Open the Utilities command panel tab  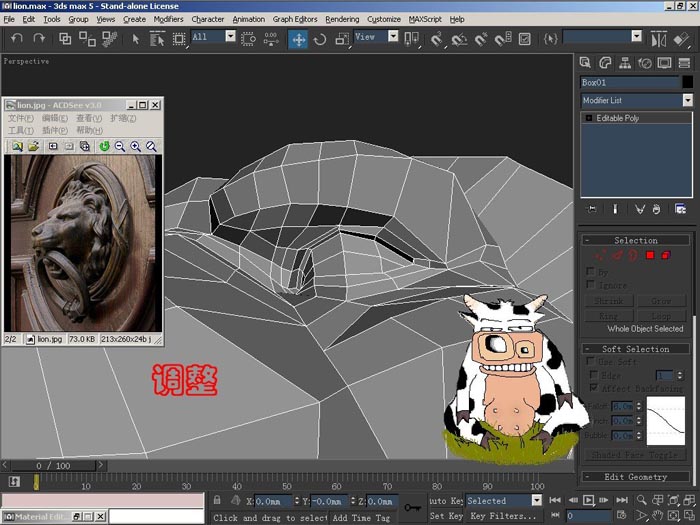(684, 63)
